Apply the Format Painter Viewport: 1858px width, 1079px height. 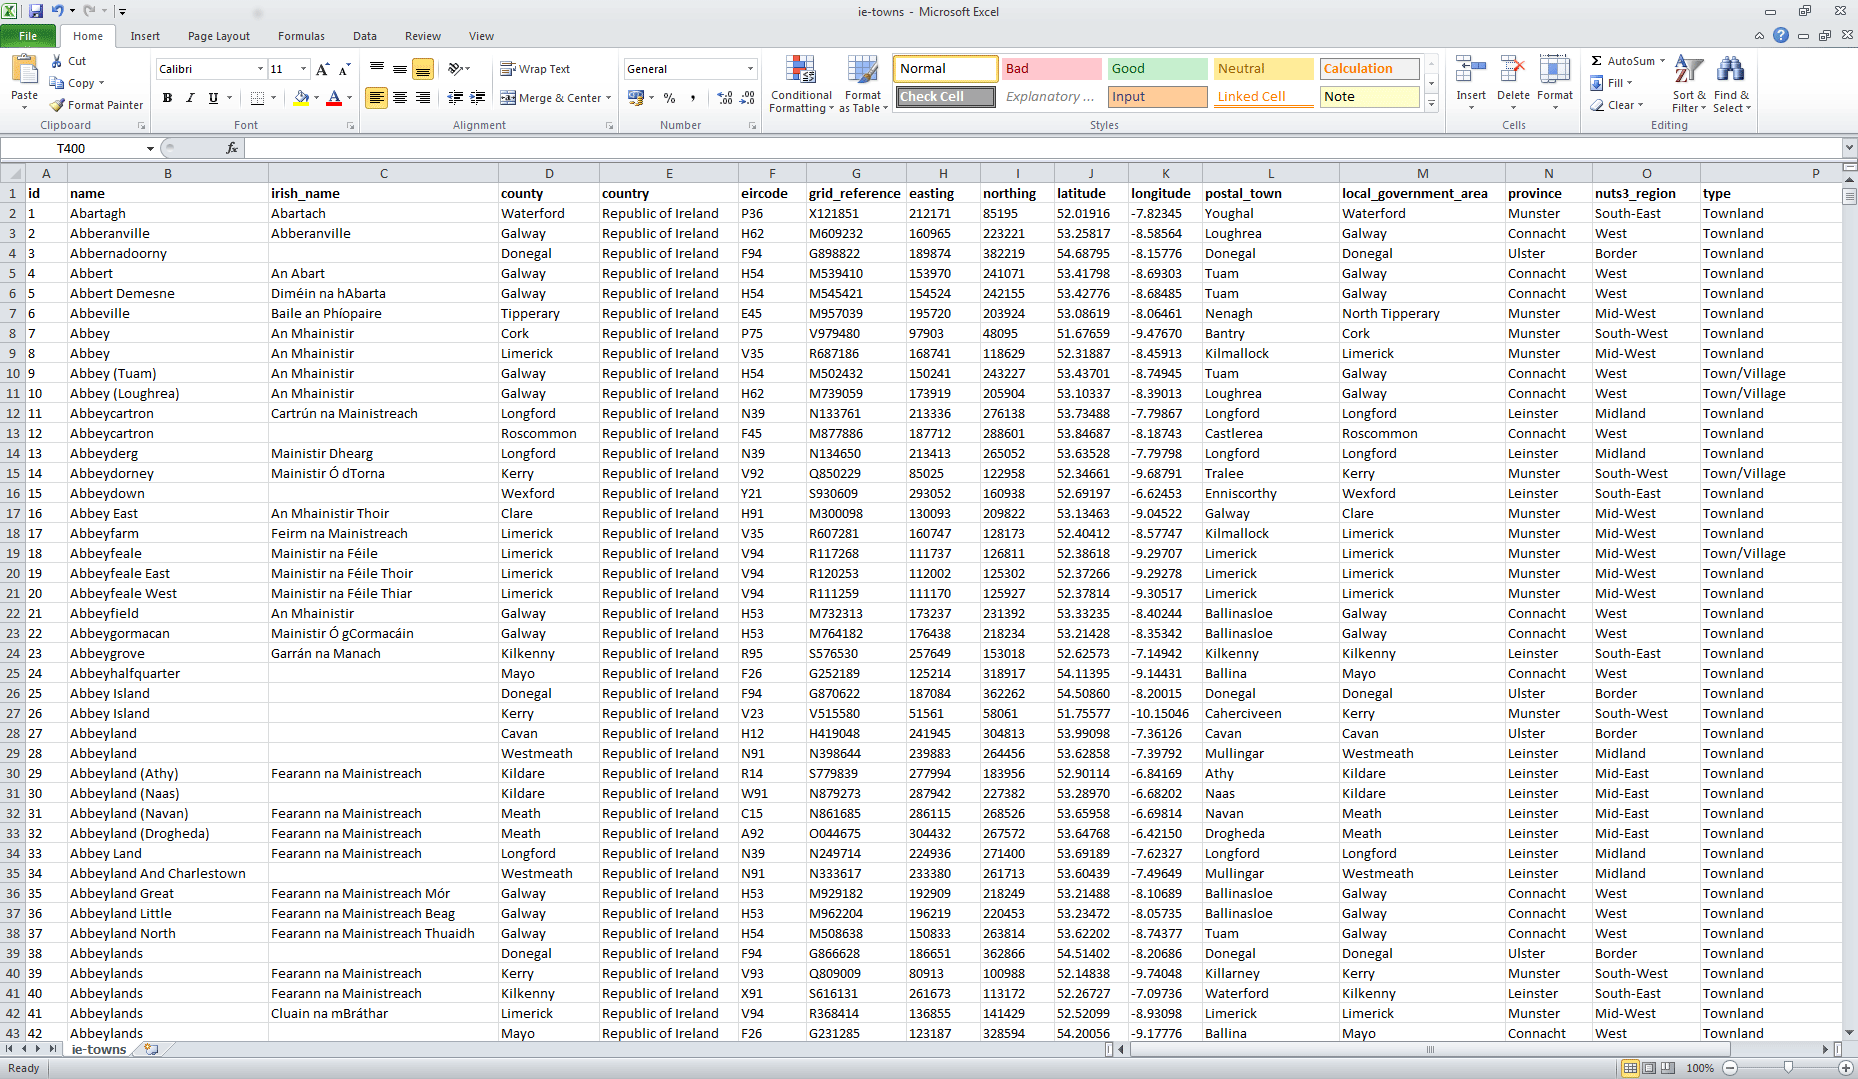point(96,104)
